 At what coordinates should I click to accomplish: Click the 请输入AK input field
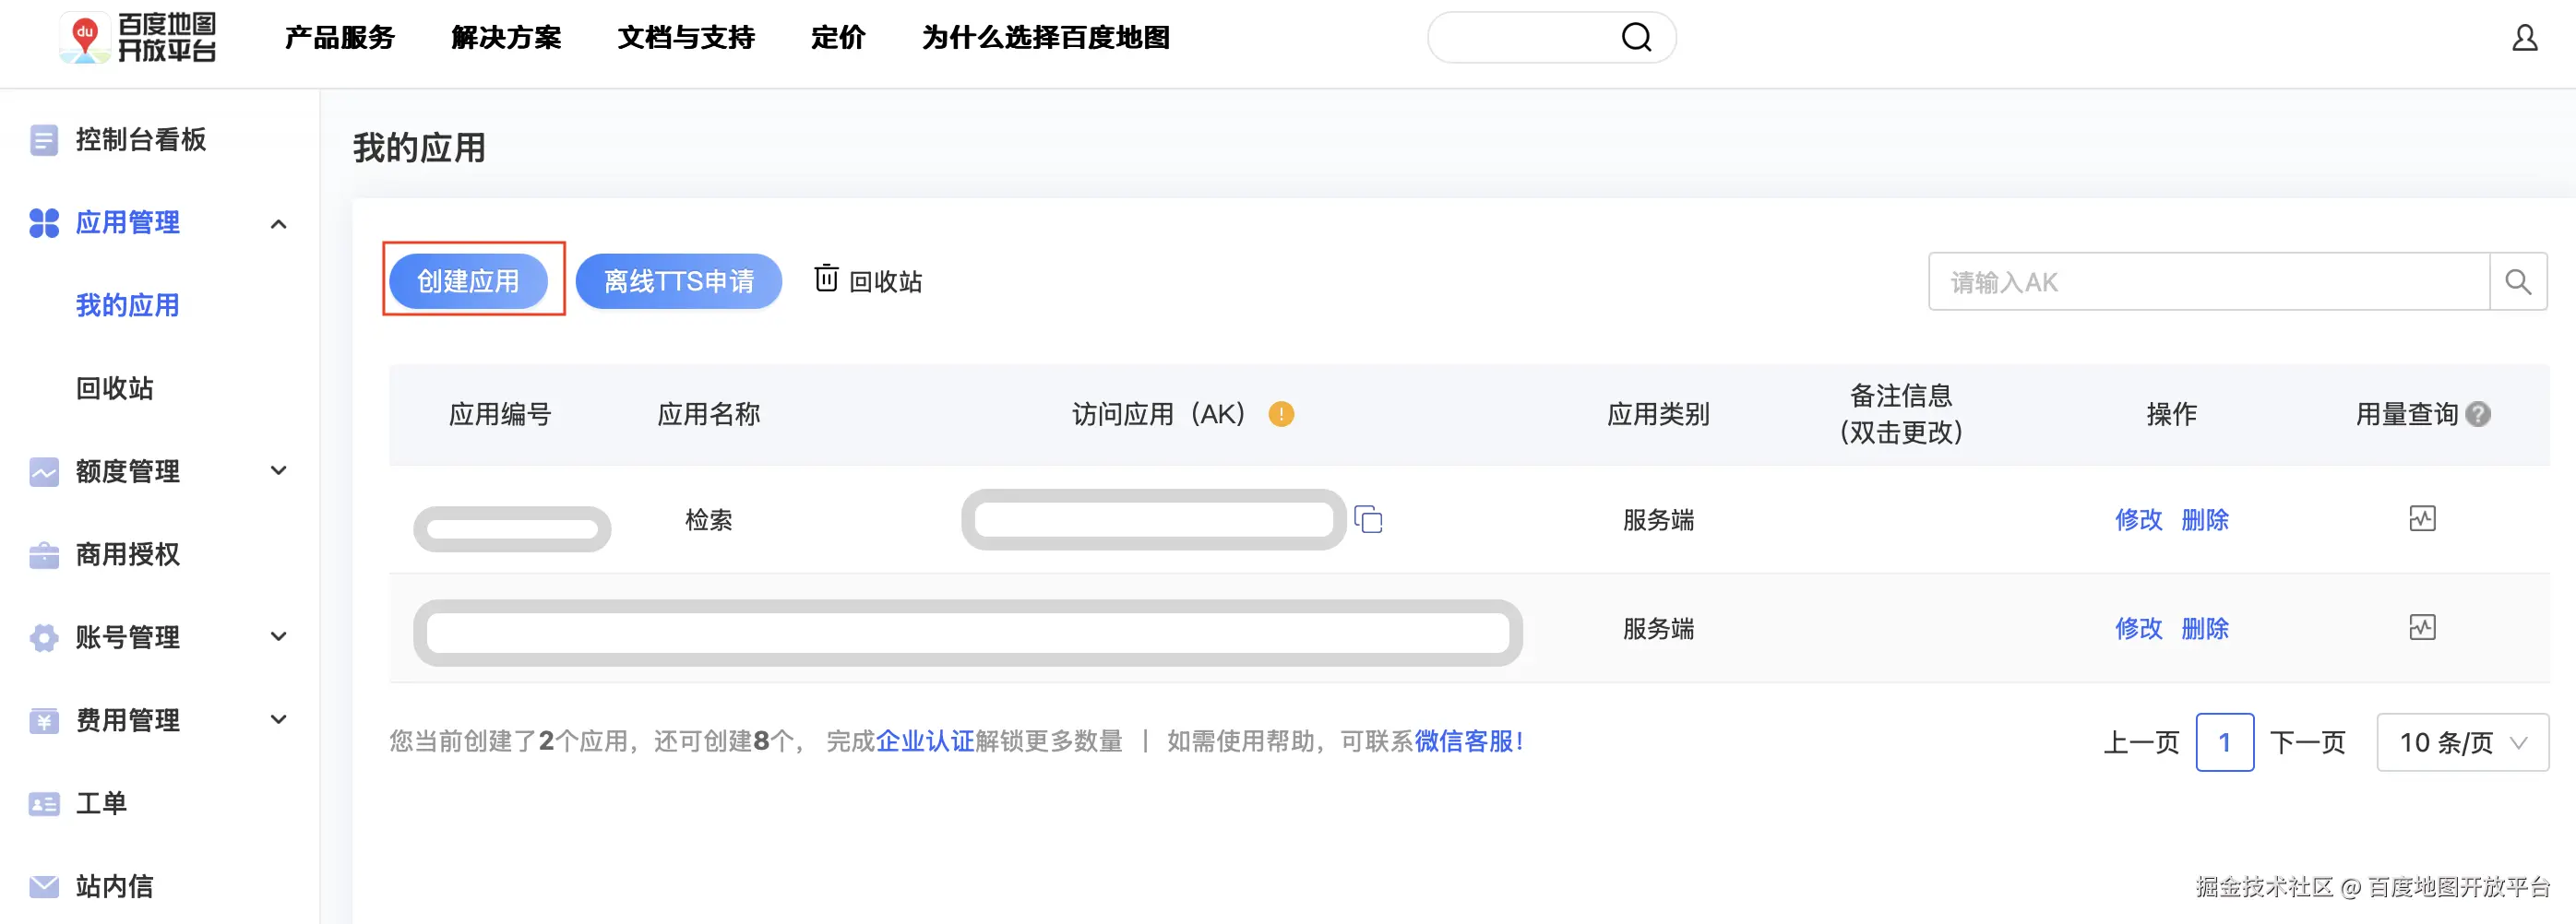coord(2208,282)
